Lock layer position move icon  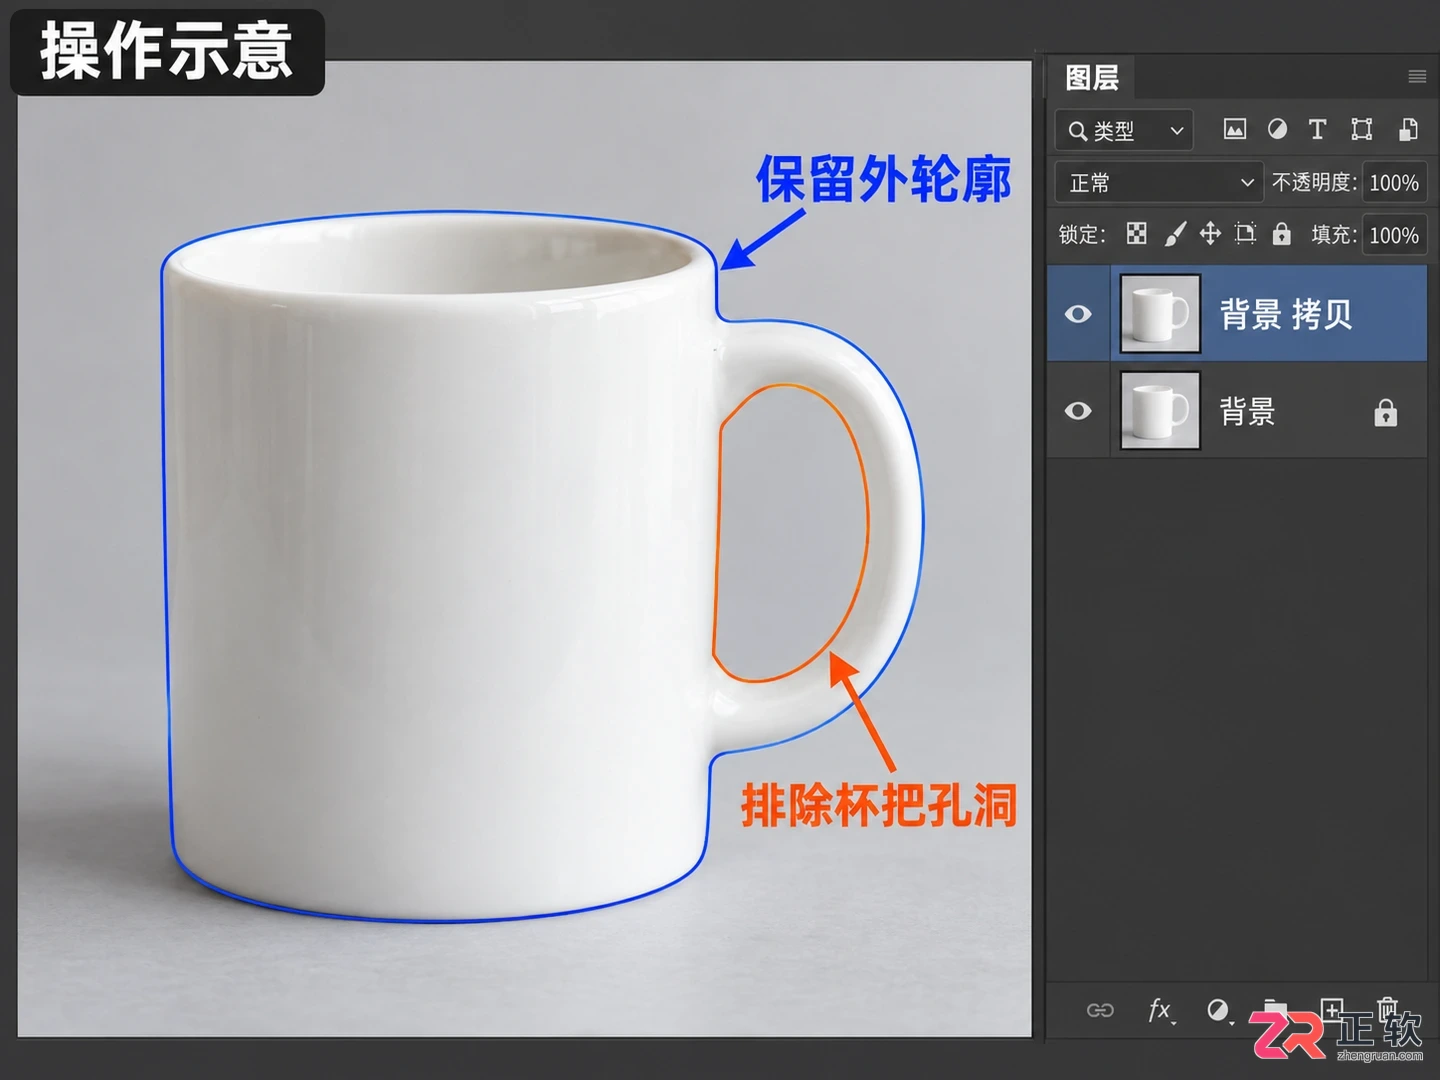(1210, 234)
